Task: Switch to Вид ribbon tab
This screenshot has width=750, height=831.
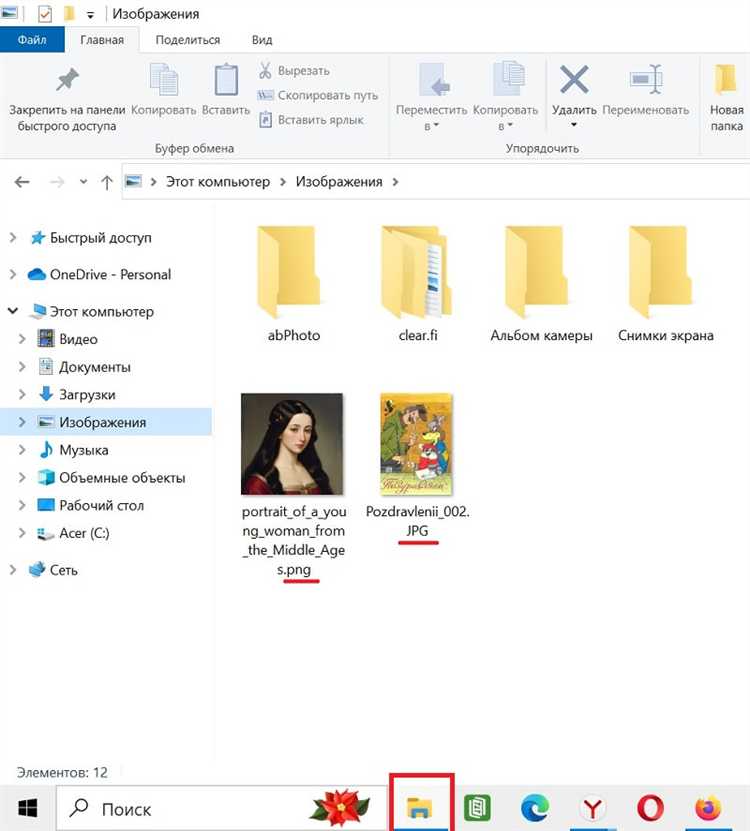Action: tap(262, 40)
